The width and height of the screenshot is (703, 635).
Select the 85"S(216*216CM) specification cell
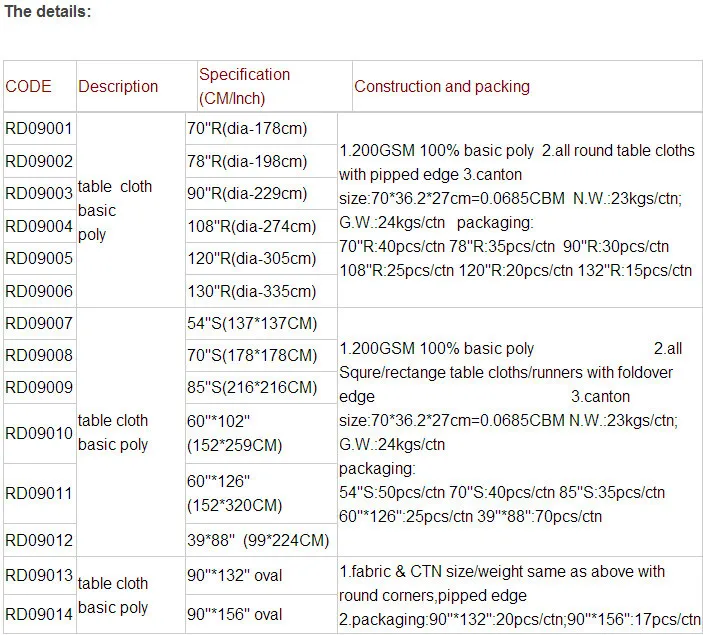click(251, 387)
